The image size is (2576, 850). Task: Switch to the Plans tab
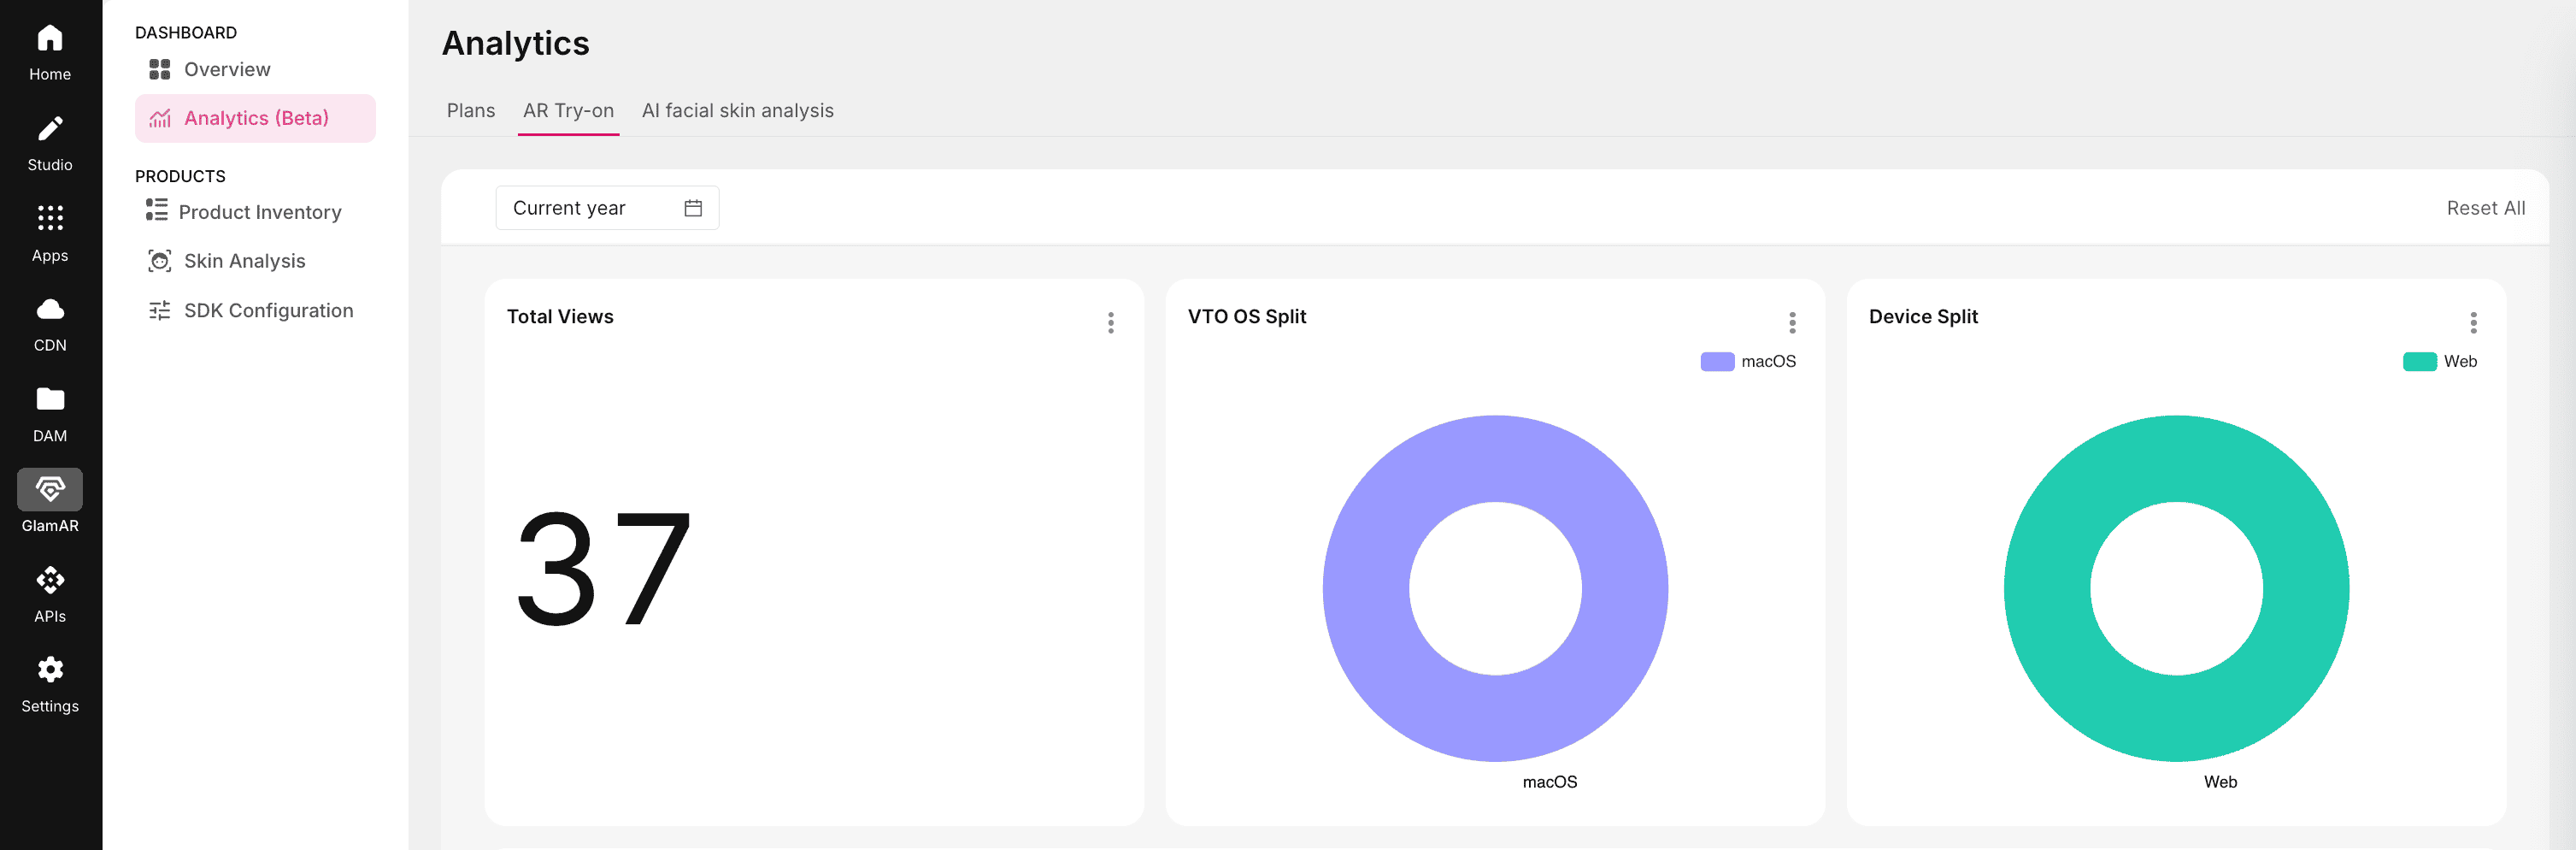(470, 111)
